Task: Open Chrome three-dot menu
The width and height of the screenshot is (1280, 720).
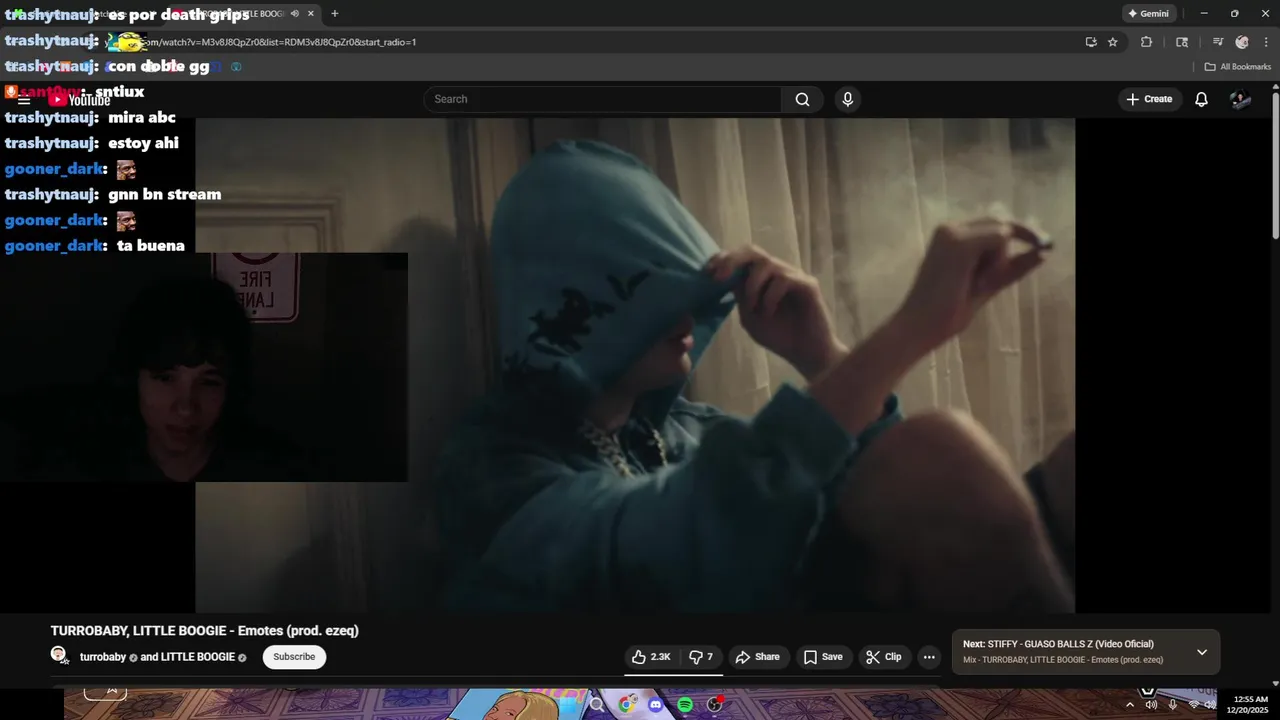Action: pyautogui.click(x=1265, y=42)
